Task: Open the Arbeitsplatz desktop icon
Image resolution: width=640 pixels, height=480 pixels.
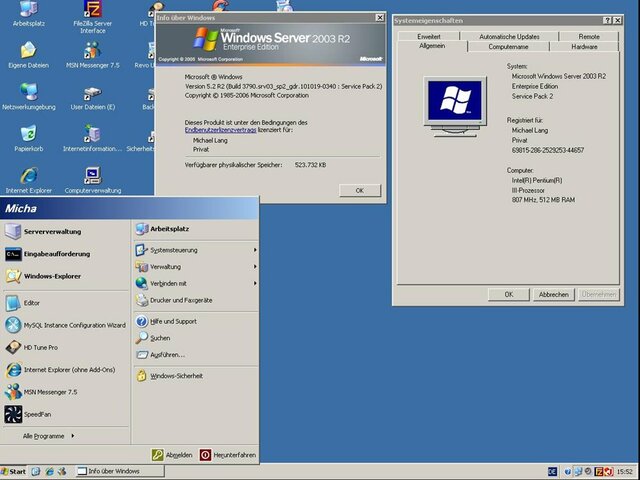Action: (29, 13)
